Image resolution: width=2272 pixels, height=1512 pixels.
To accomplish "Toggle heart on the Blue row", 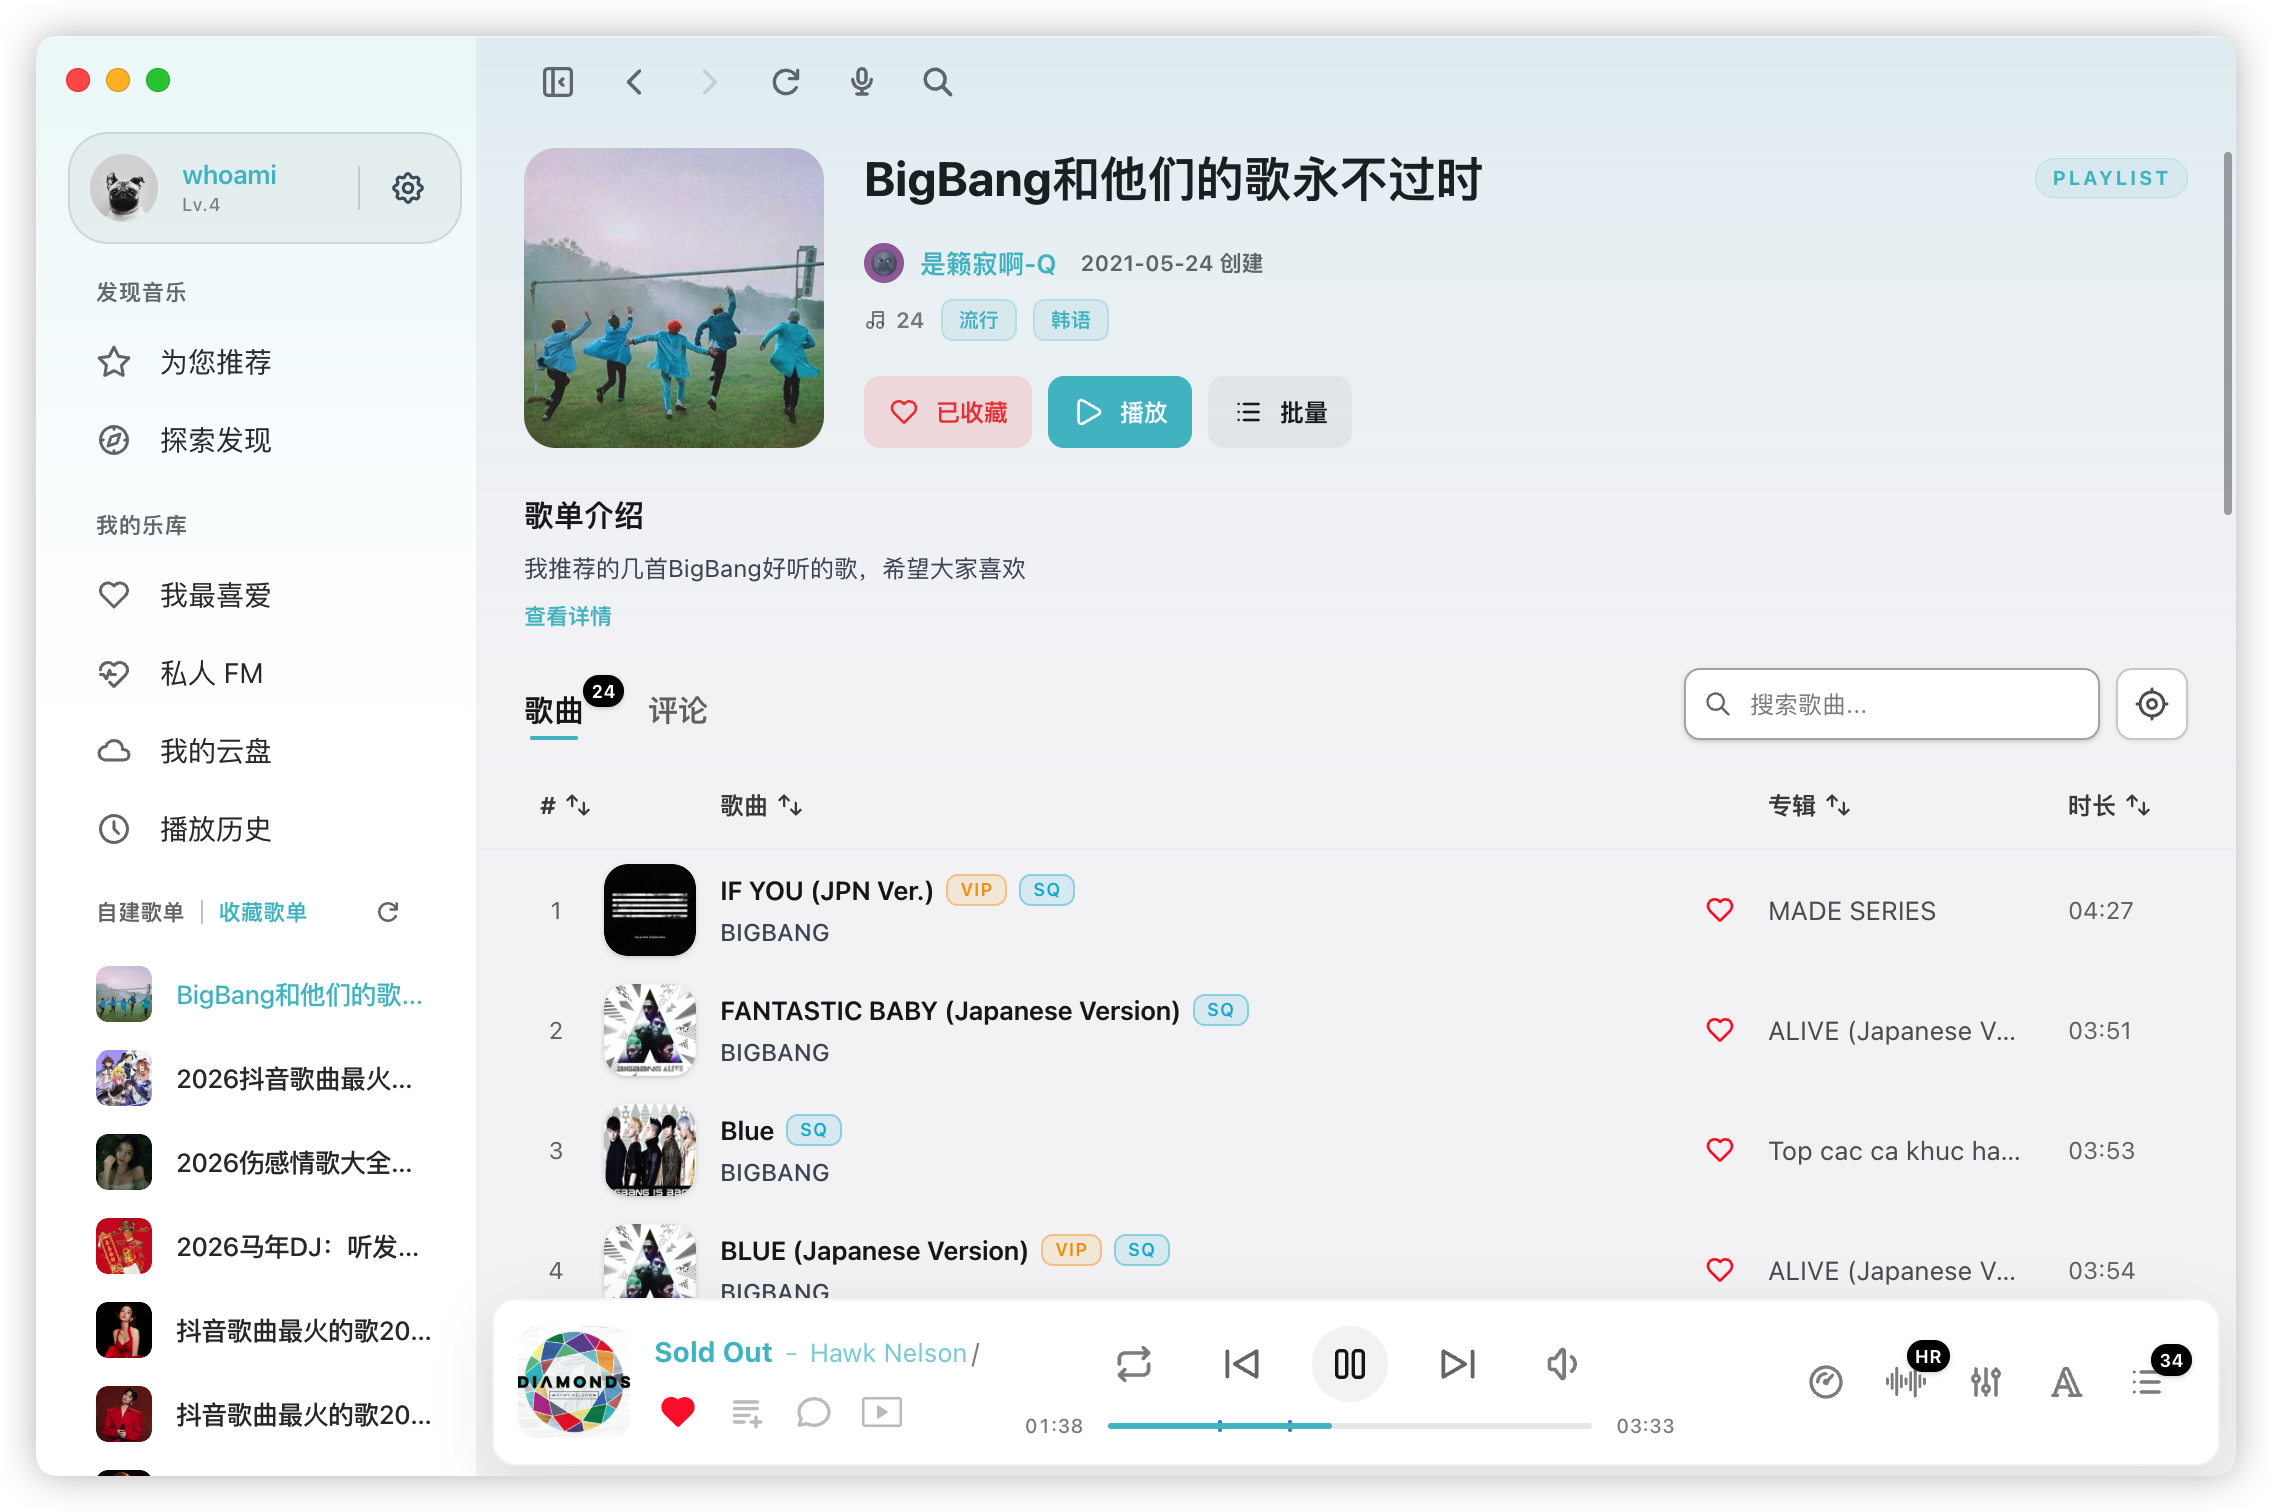I will click(1720, 1150).
